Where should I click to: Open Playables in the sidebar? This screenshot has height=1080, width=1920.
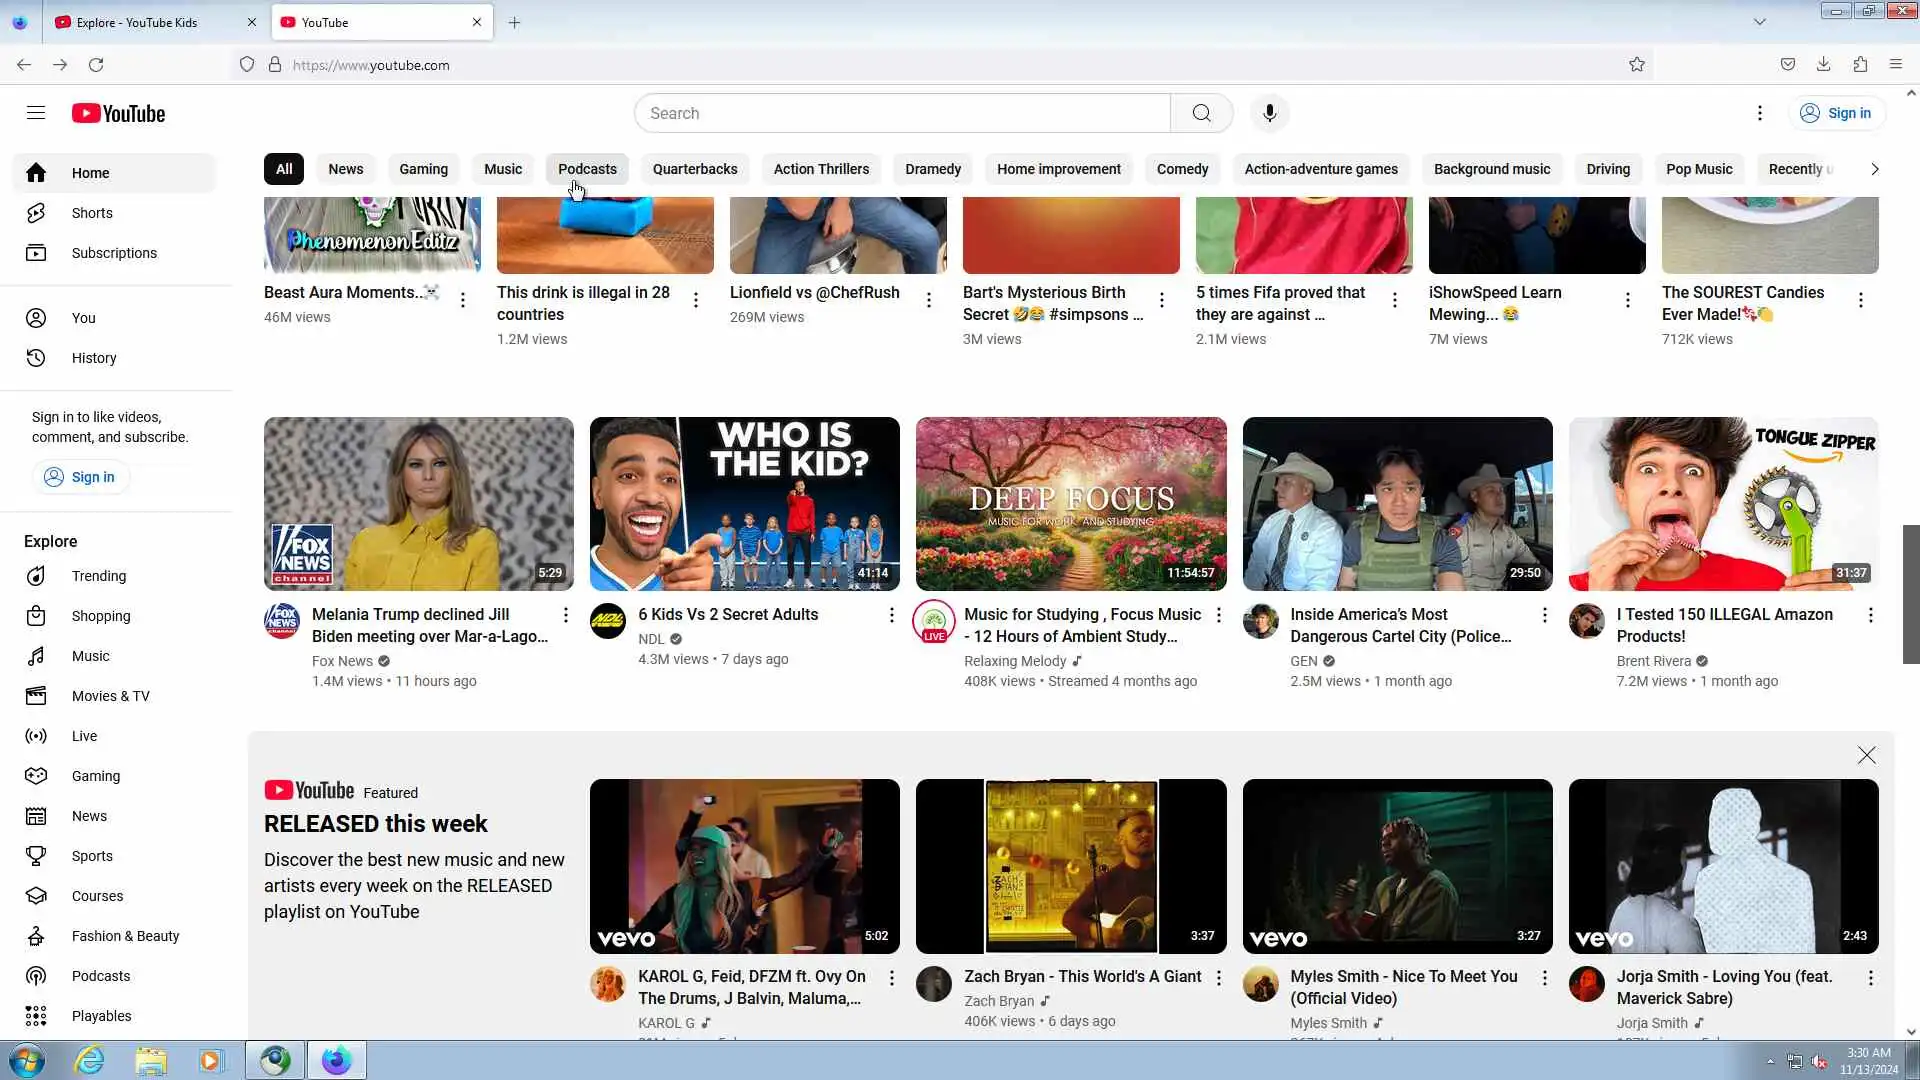[101, 1016]
